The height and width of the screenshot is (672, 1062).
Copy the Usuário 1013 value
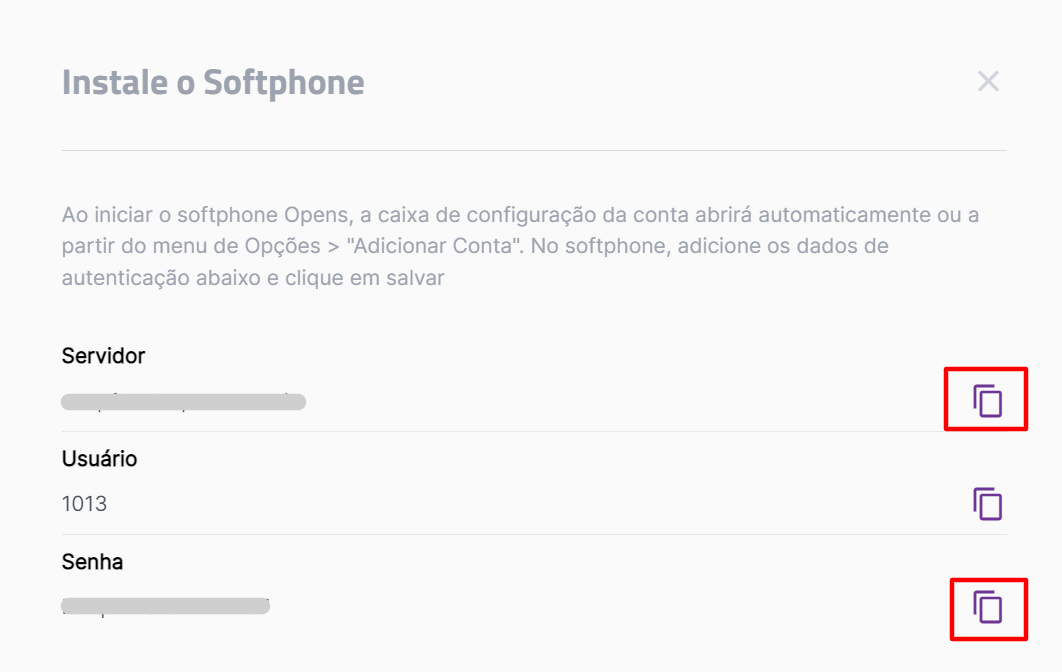pos(987,503)
